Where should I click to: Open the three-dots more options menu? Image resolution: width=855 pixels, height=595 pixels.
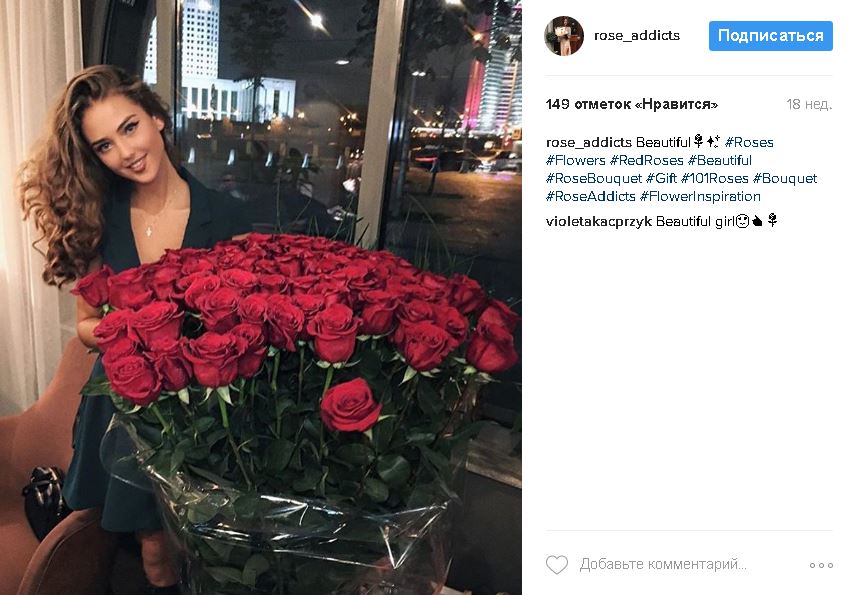[821, 566]
